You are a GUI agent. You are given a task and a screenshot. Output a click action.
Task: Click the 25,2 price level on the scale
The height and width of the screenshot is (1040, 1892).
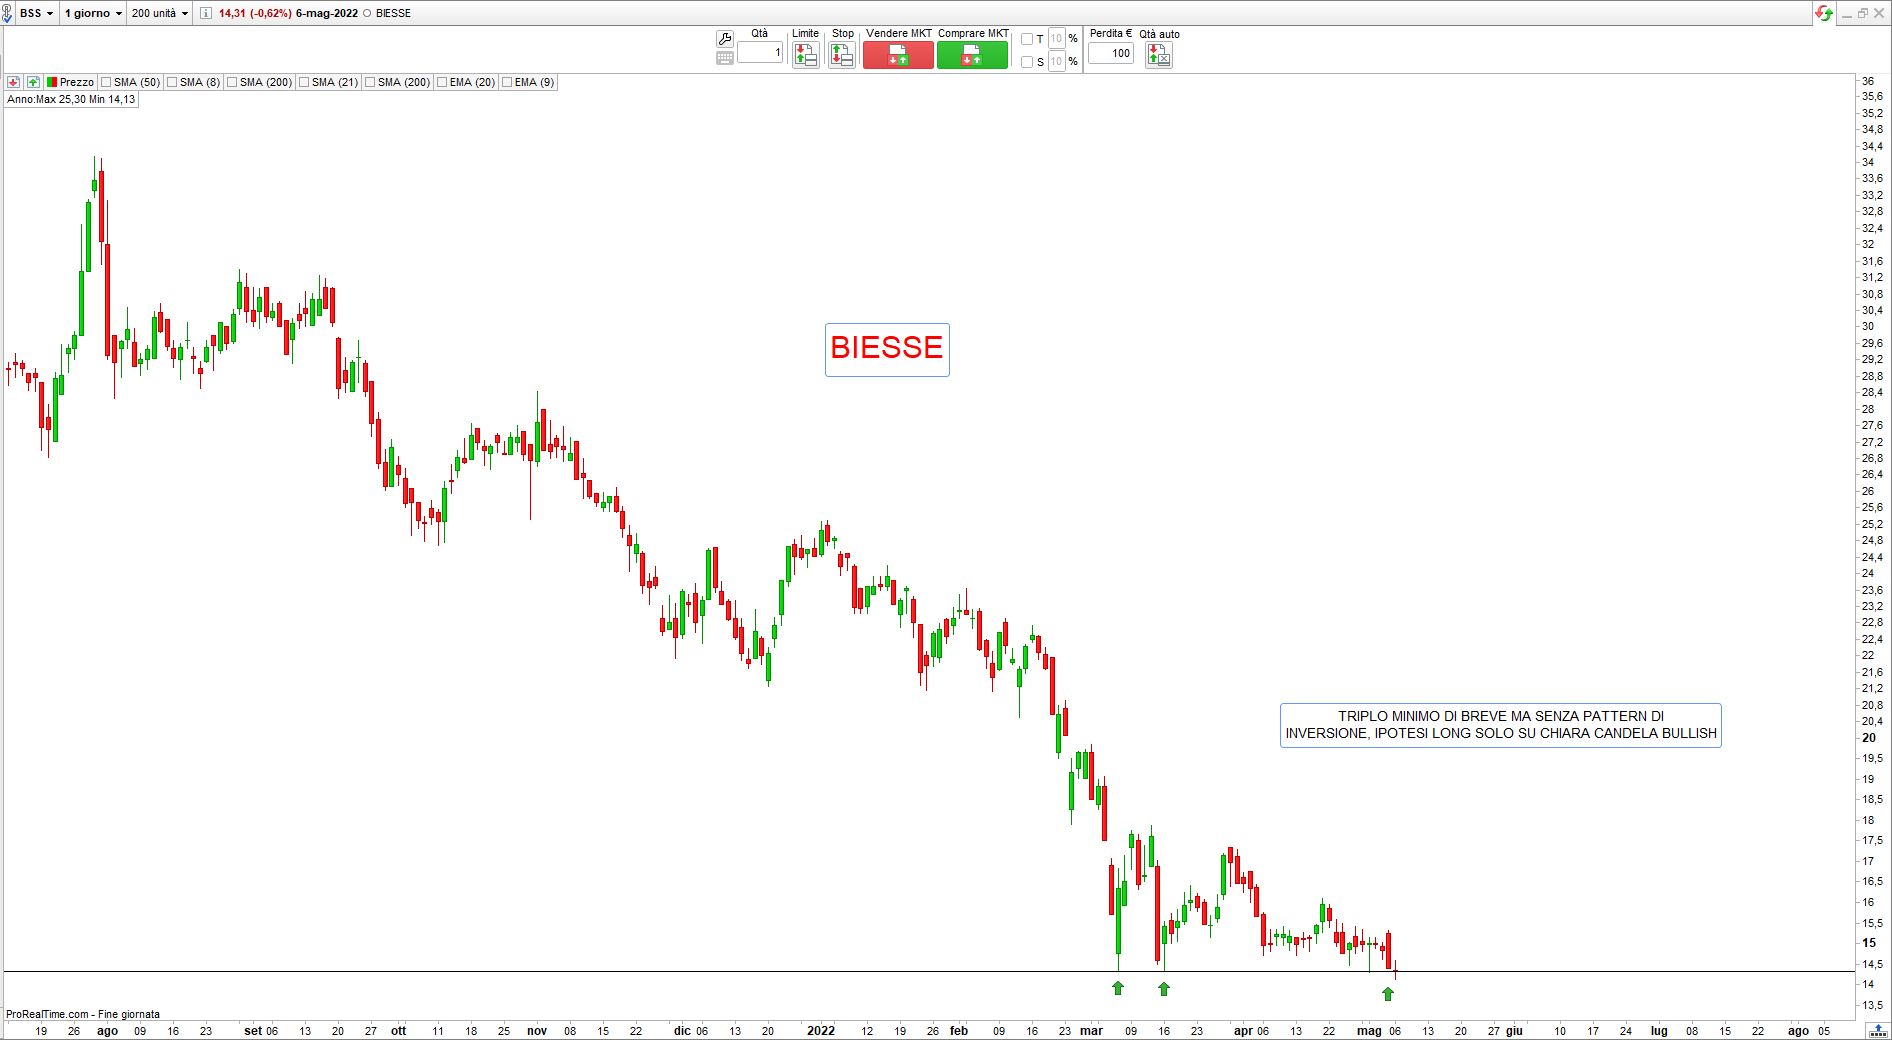pos(1871,524)
